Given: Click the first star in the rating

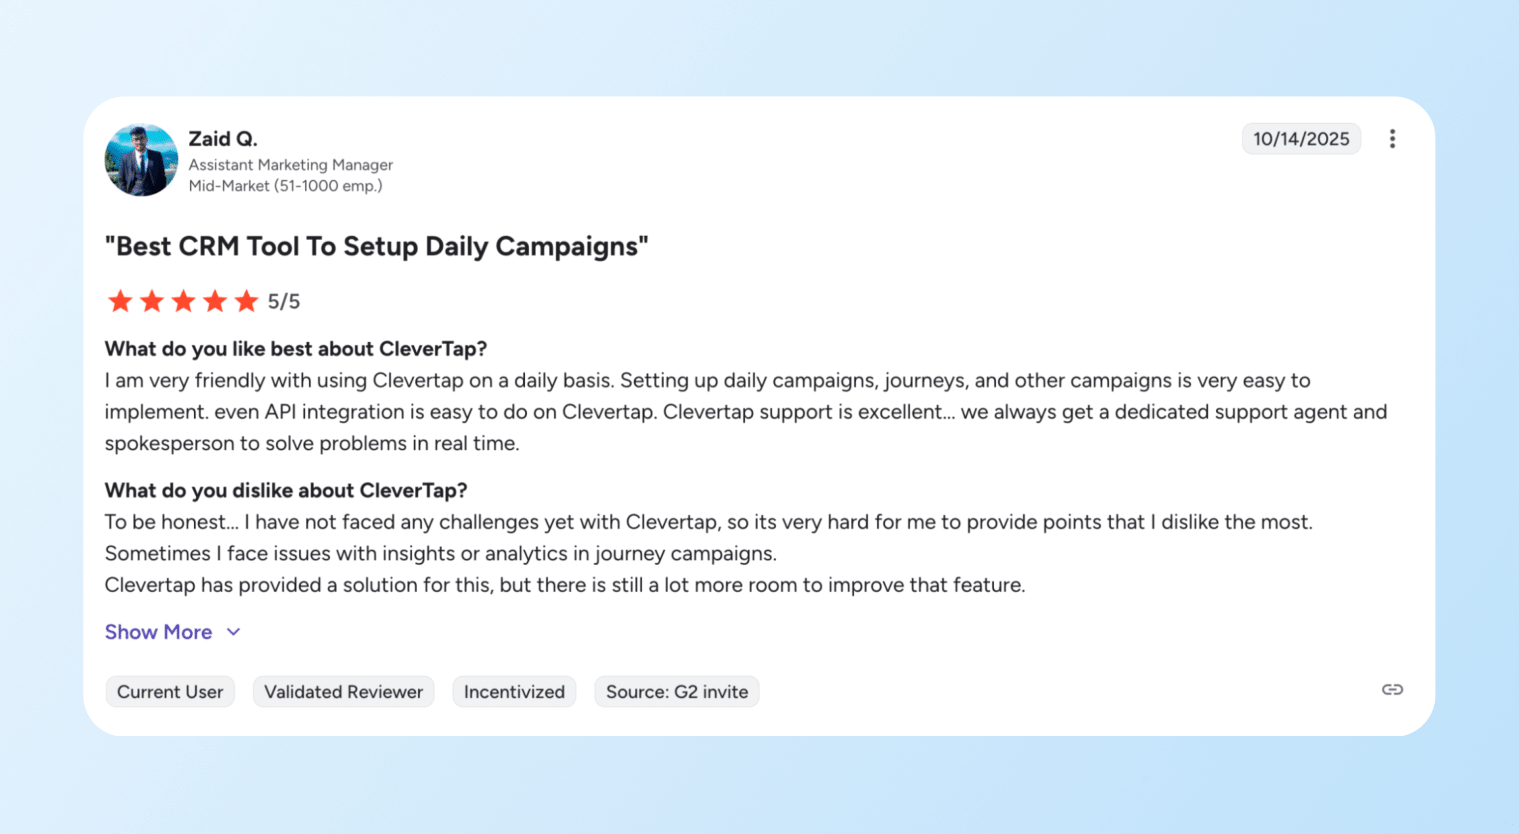Looking at the screenshot, I should tap(120, 301).
